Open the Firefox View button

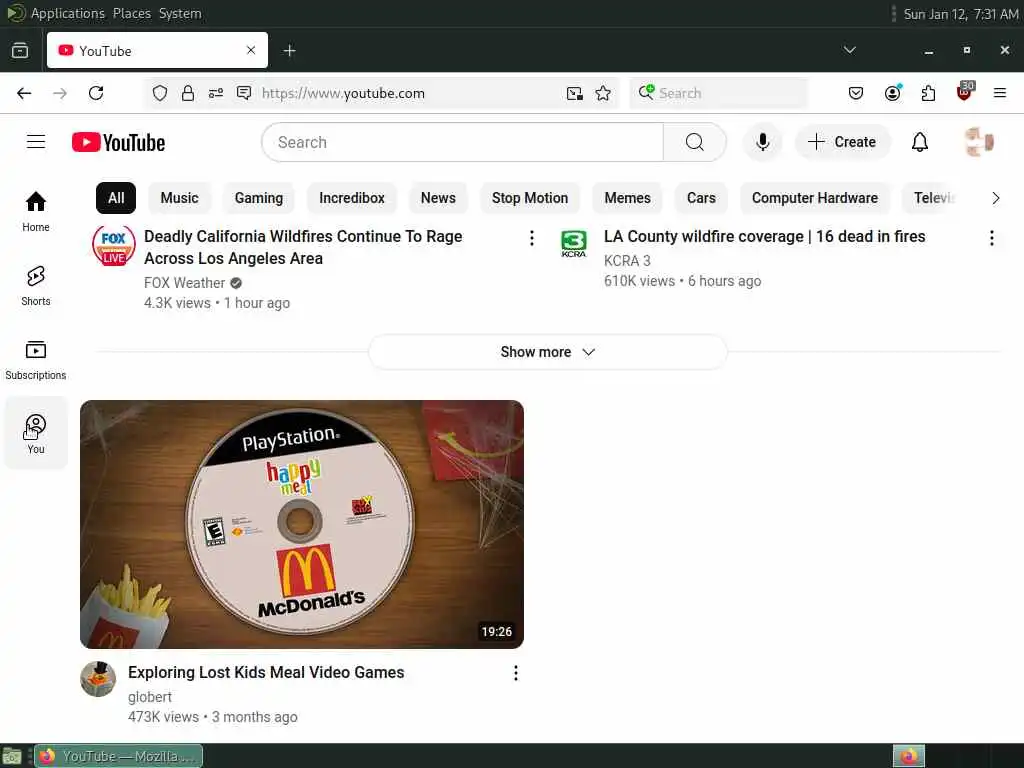tap(20, 50)
